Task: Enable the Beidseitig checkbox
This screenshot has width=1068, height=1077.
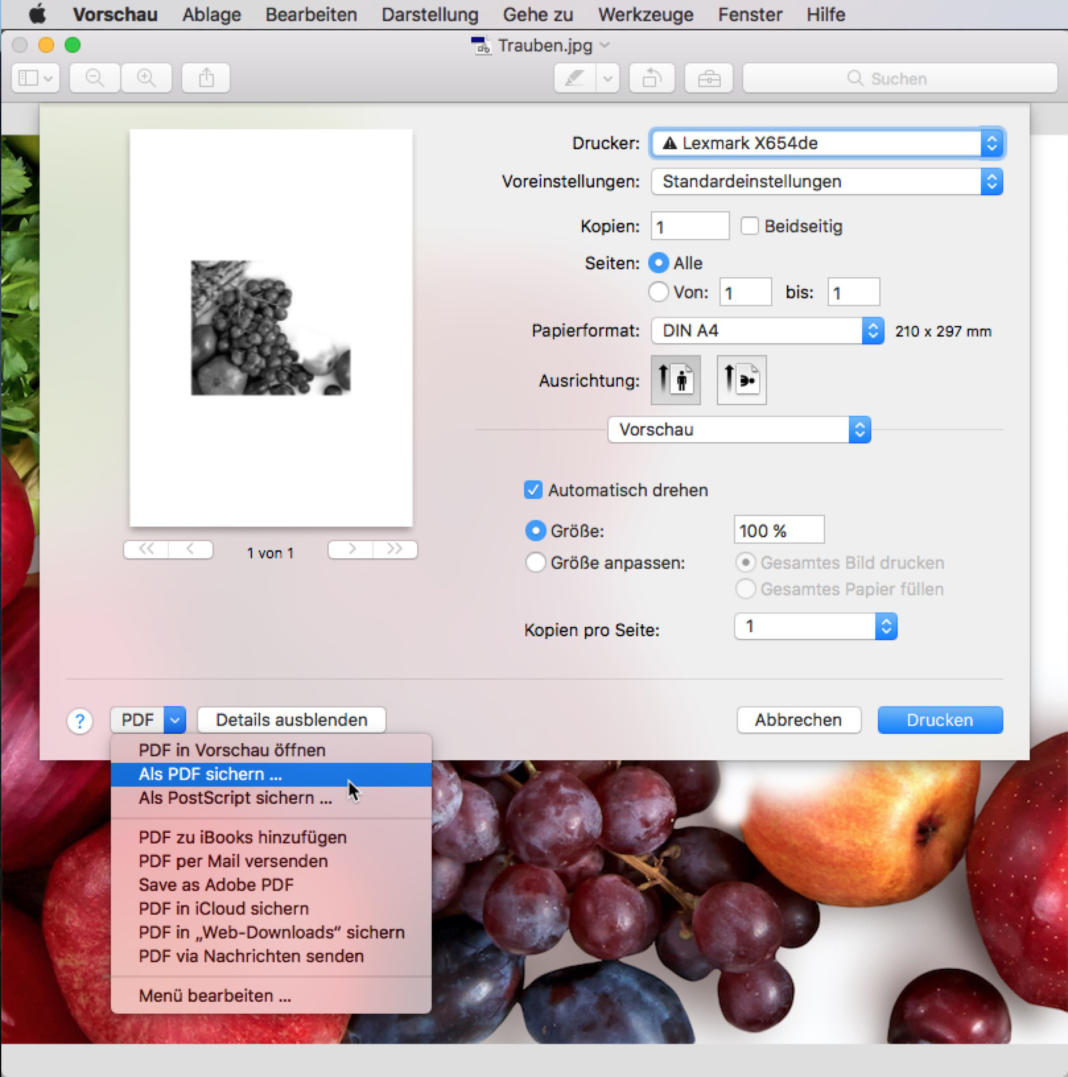Action: coord(750,227)
